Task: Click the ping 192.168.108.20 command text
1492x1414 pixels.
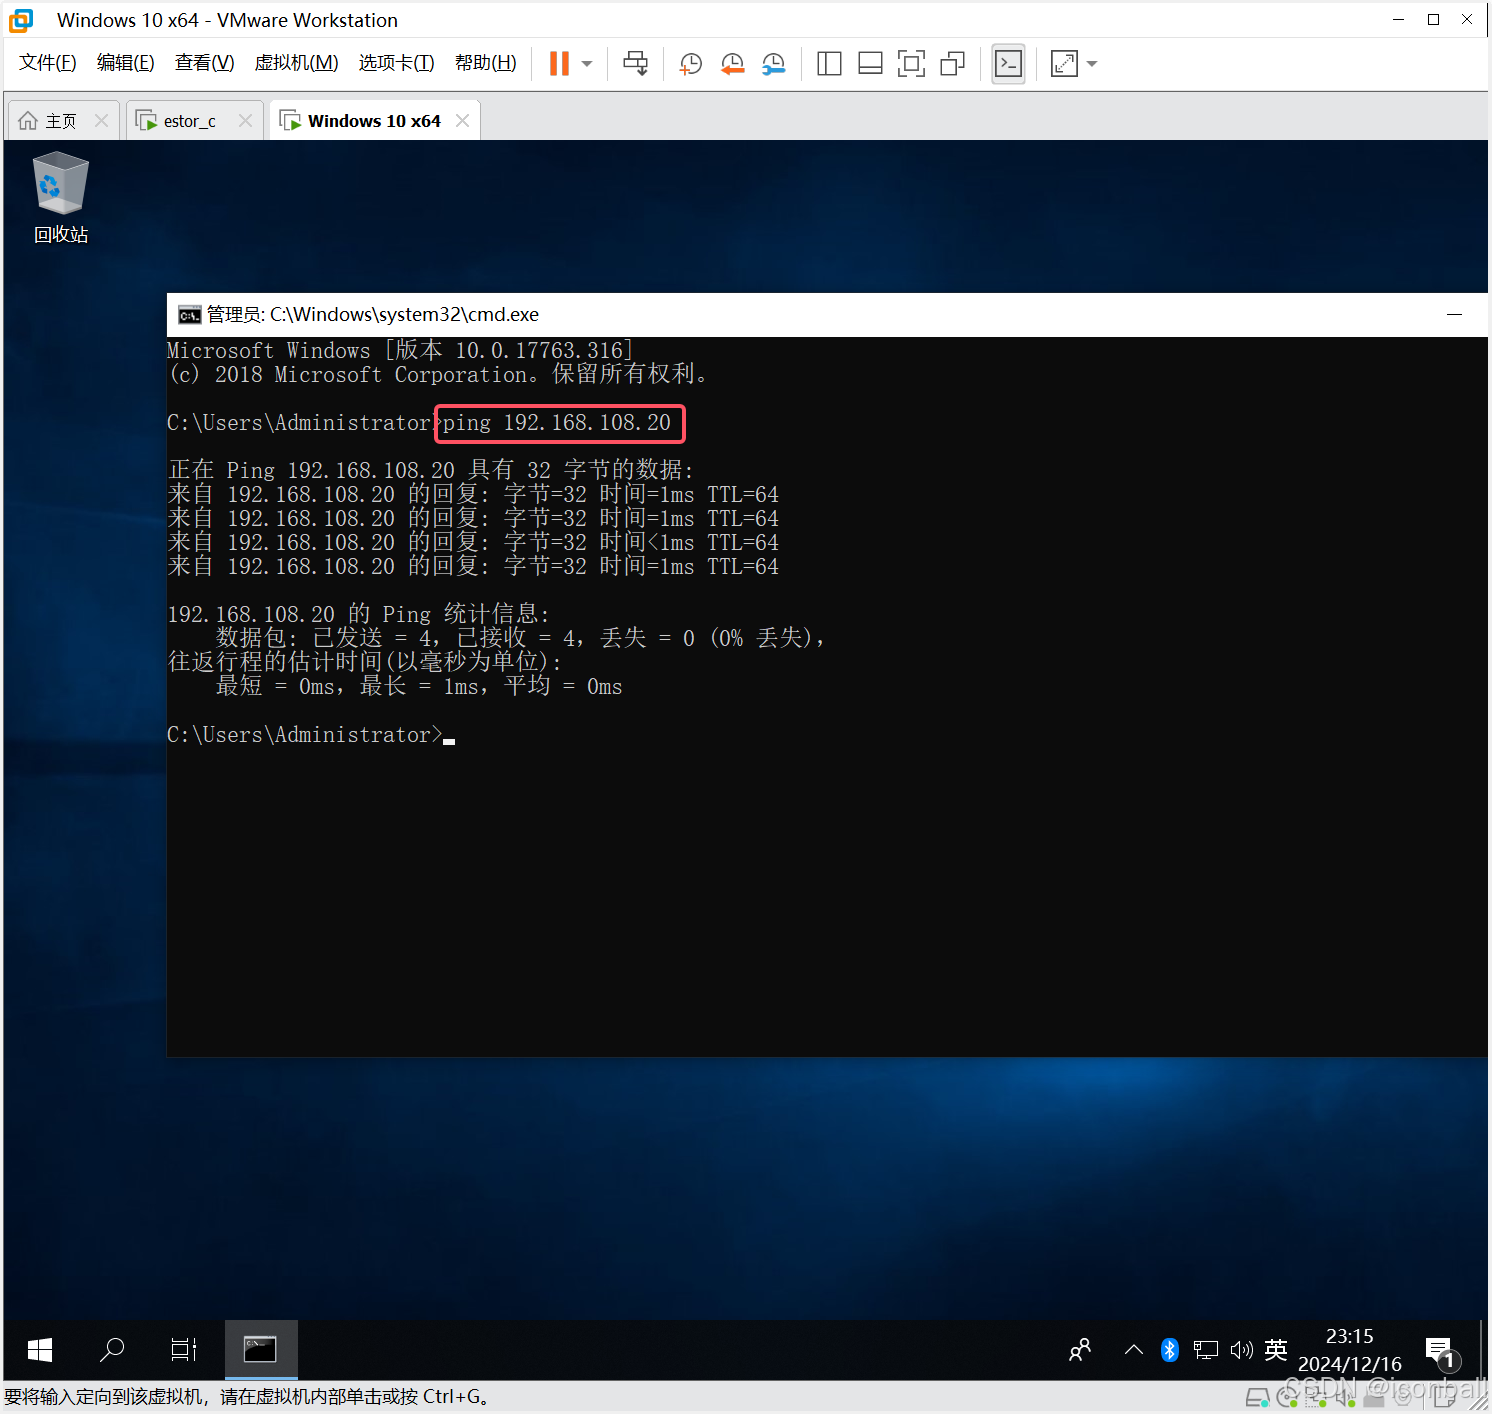Action: coord(557,423)
